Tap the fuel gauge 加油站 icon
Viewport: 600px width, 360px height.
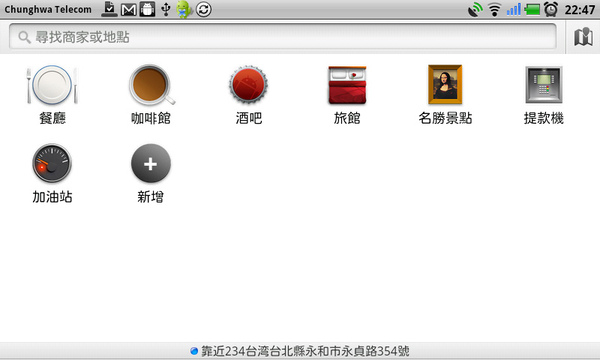(52, 163)
